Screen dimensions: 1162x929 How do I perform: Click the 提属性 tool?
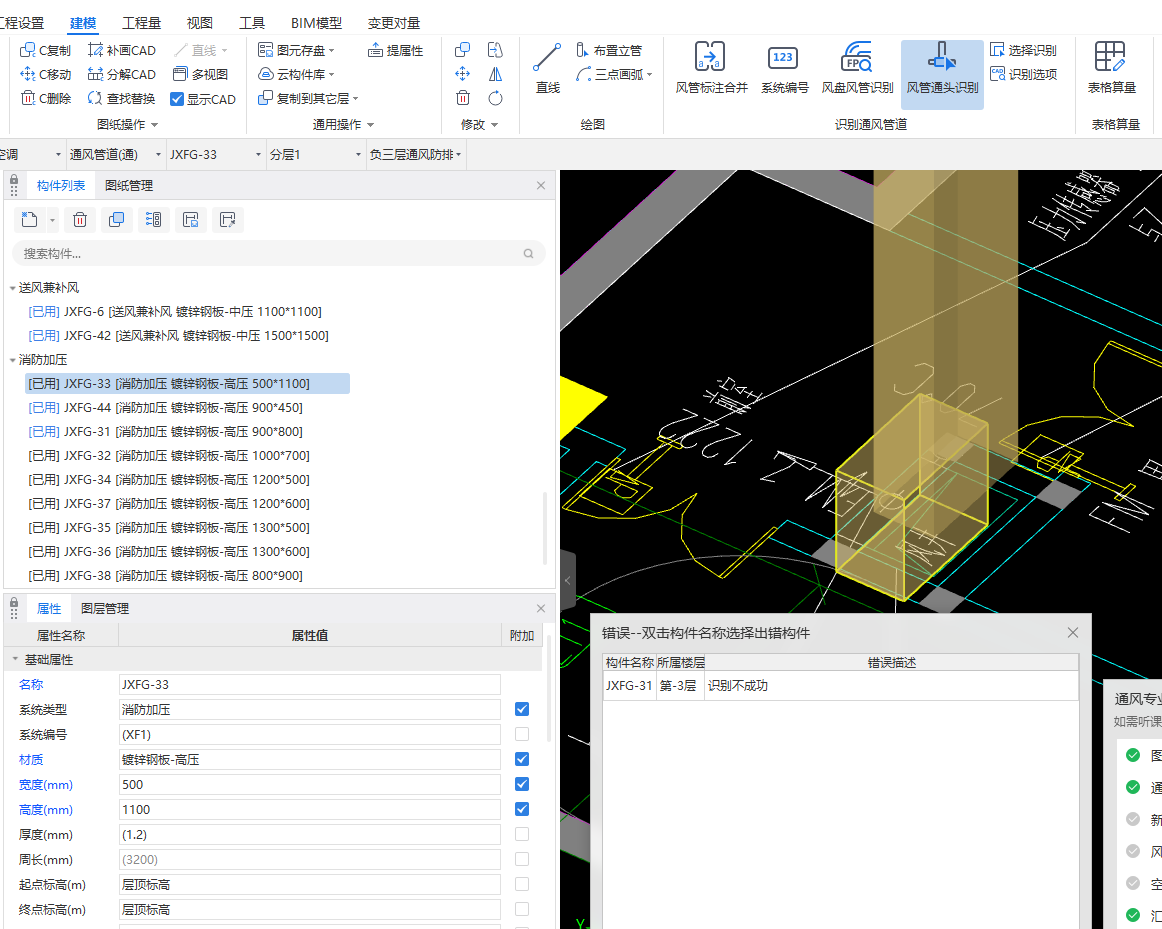[x=396, y=50]
